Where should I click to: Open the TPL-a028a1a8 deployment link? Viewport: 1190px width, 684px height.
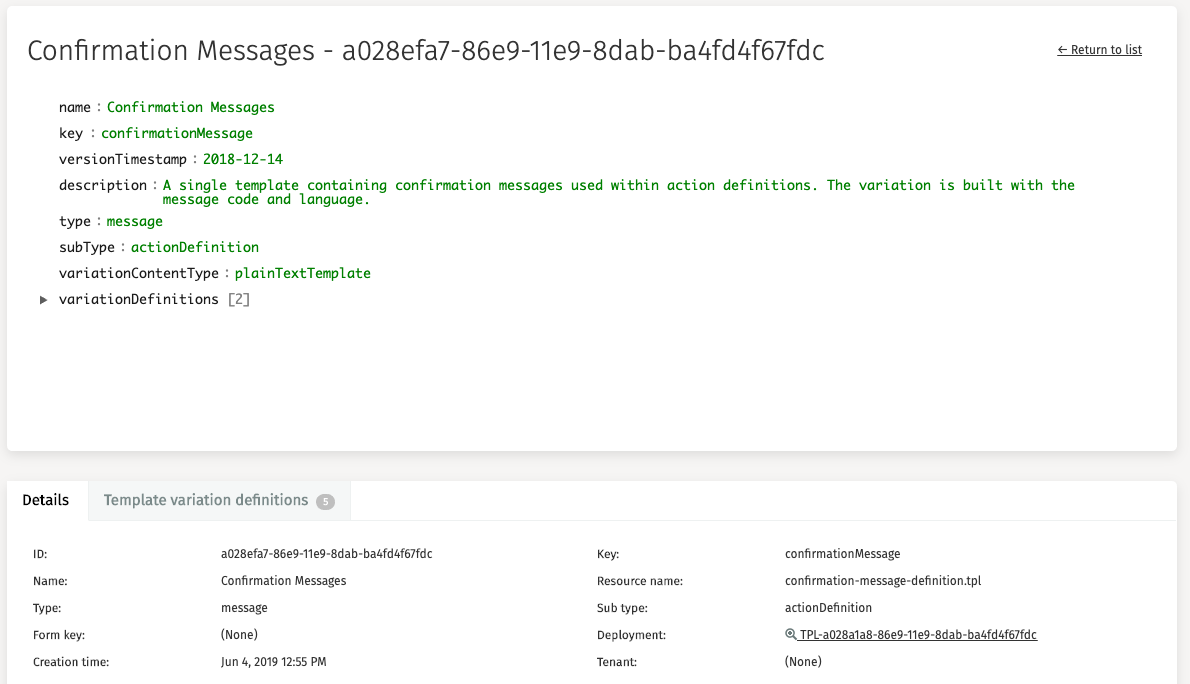(x=918, y=635)
